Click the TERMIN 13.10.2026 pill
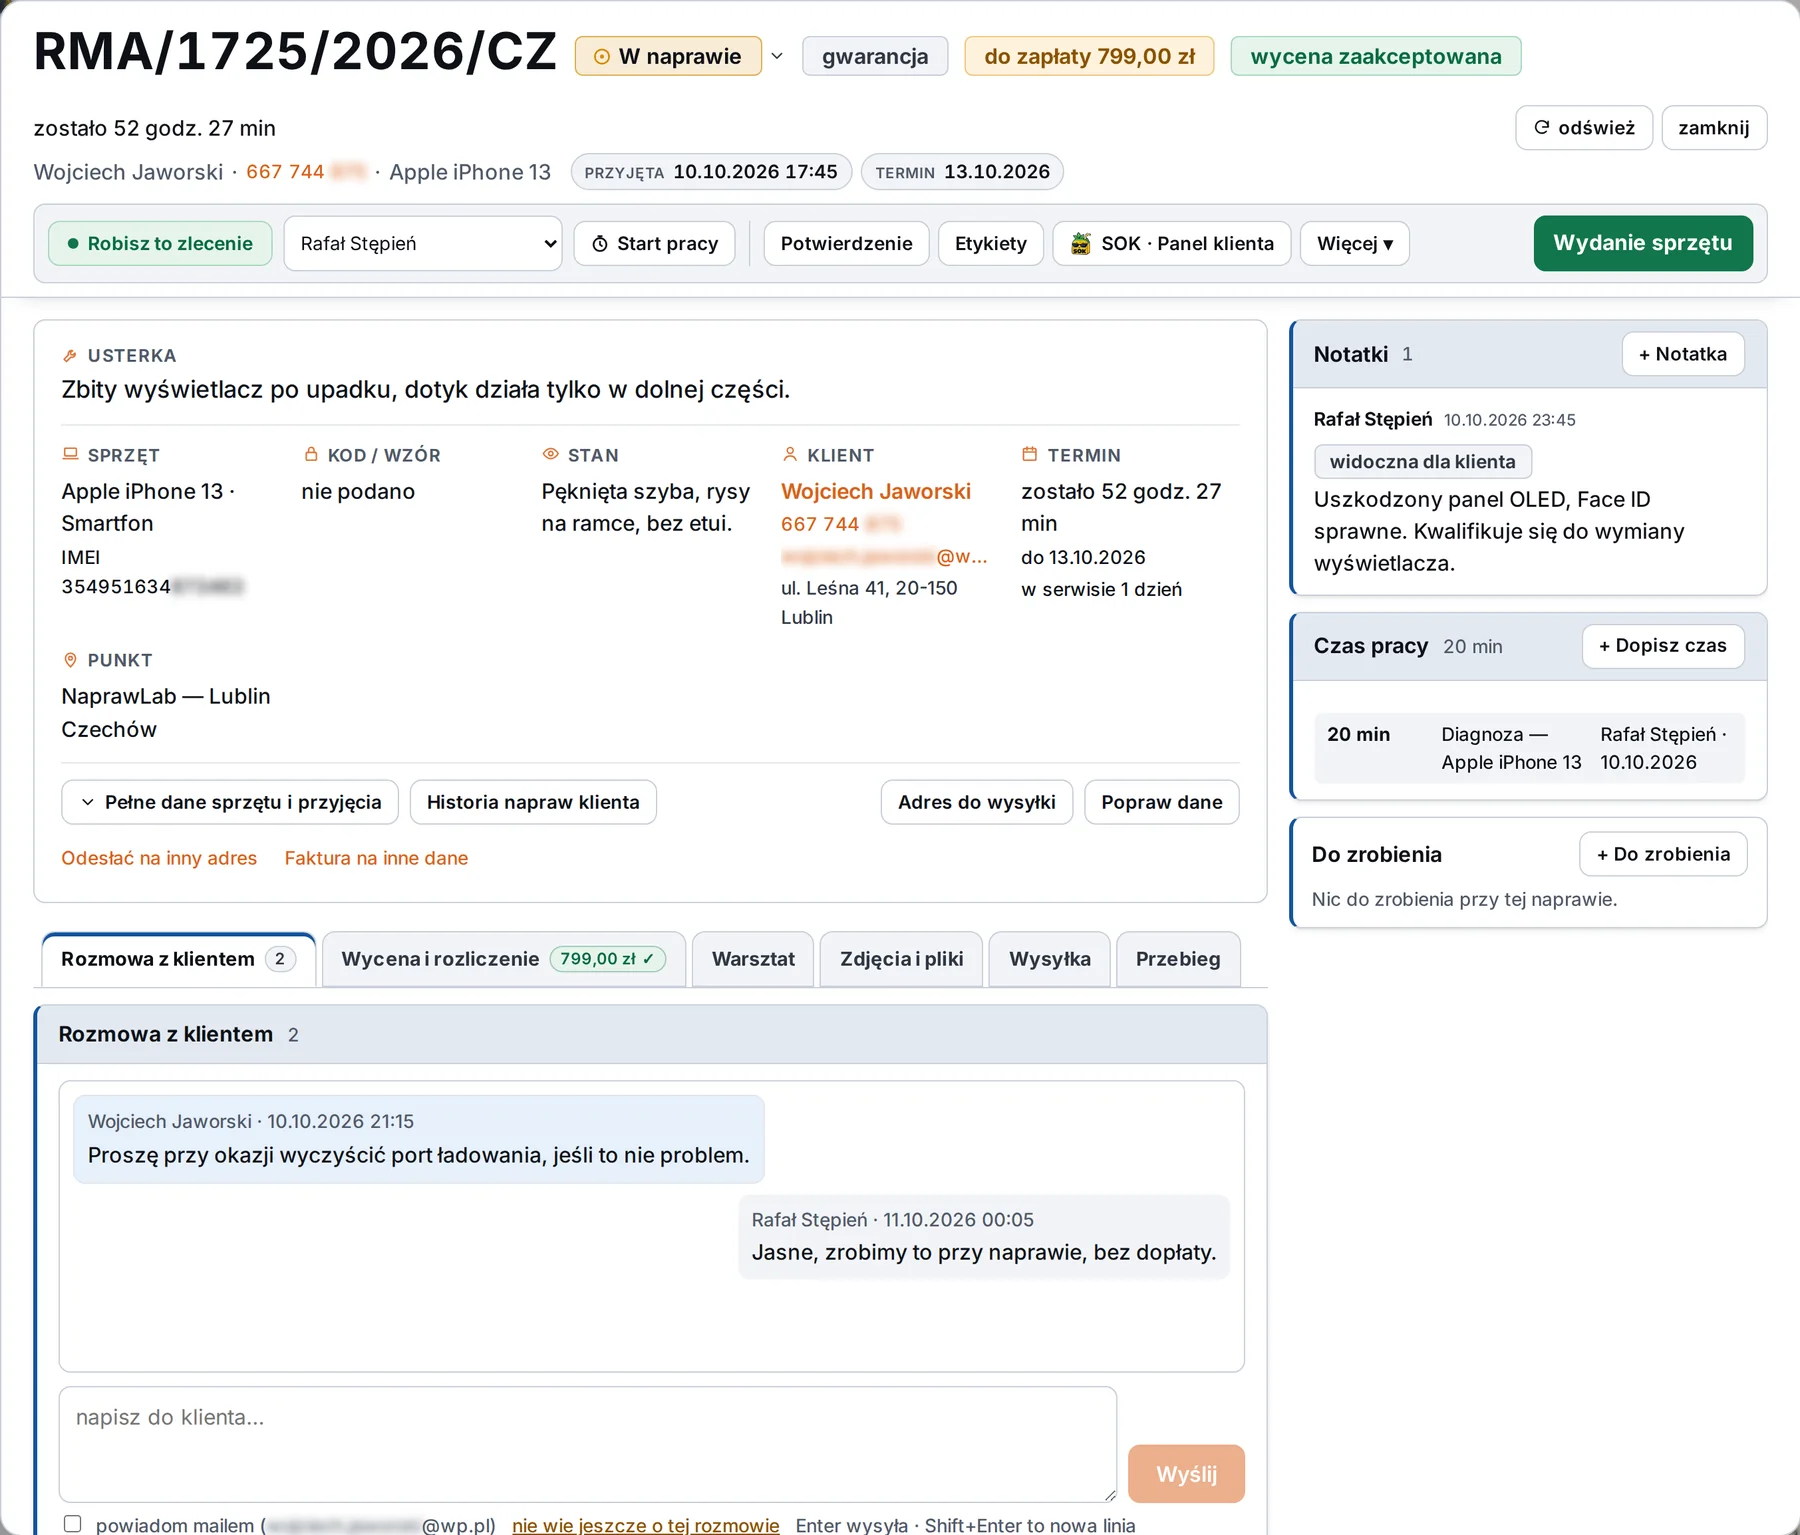Screen dimensions: 1800x1535 pos(962,172)
